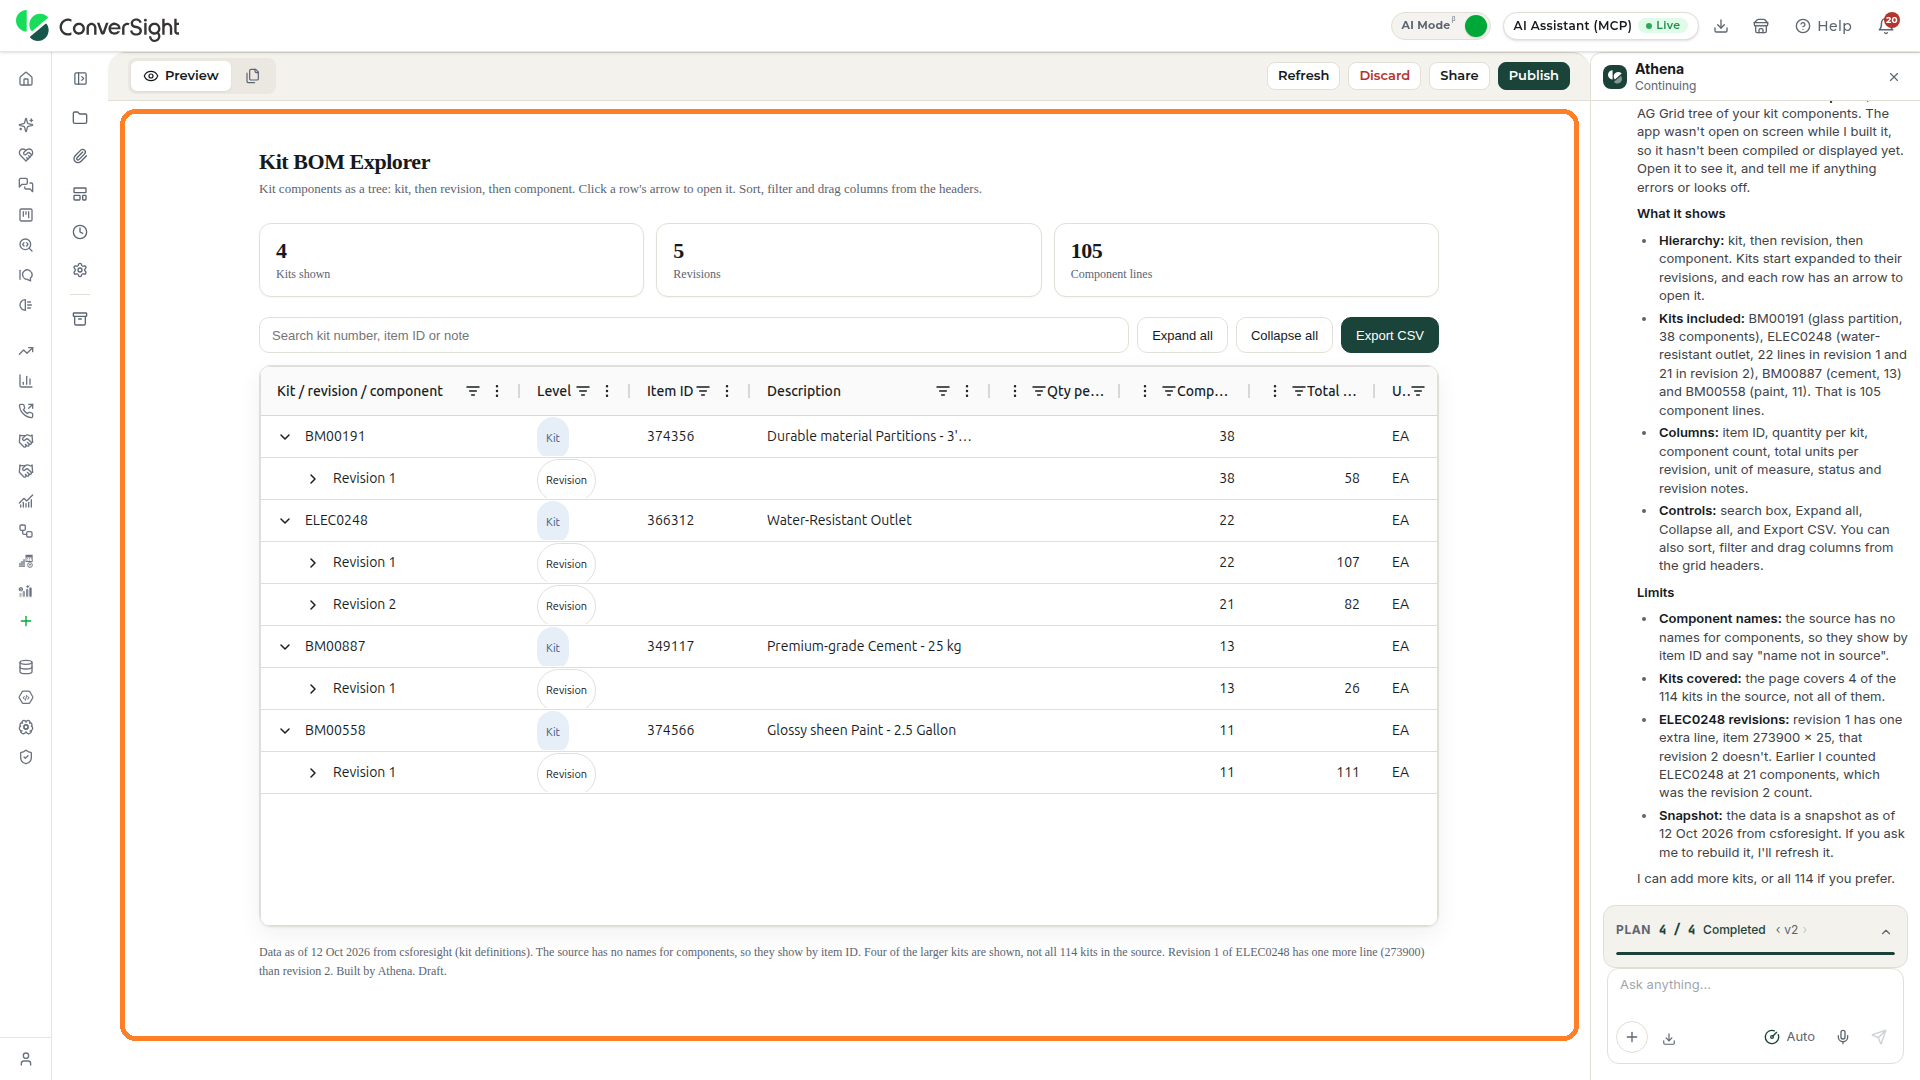Toggle the AI Mode switch

point(1475,26)
